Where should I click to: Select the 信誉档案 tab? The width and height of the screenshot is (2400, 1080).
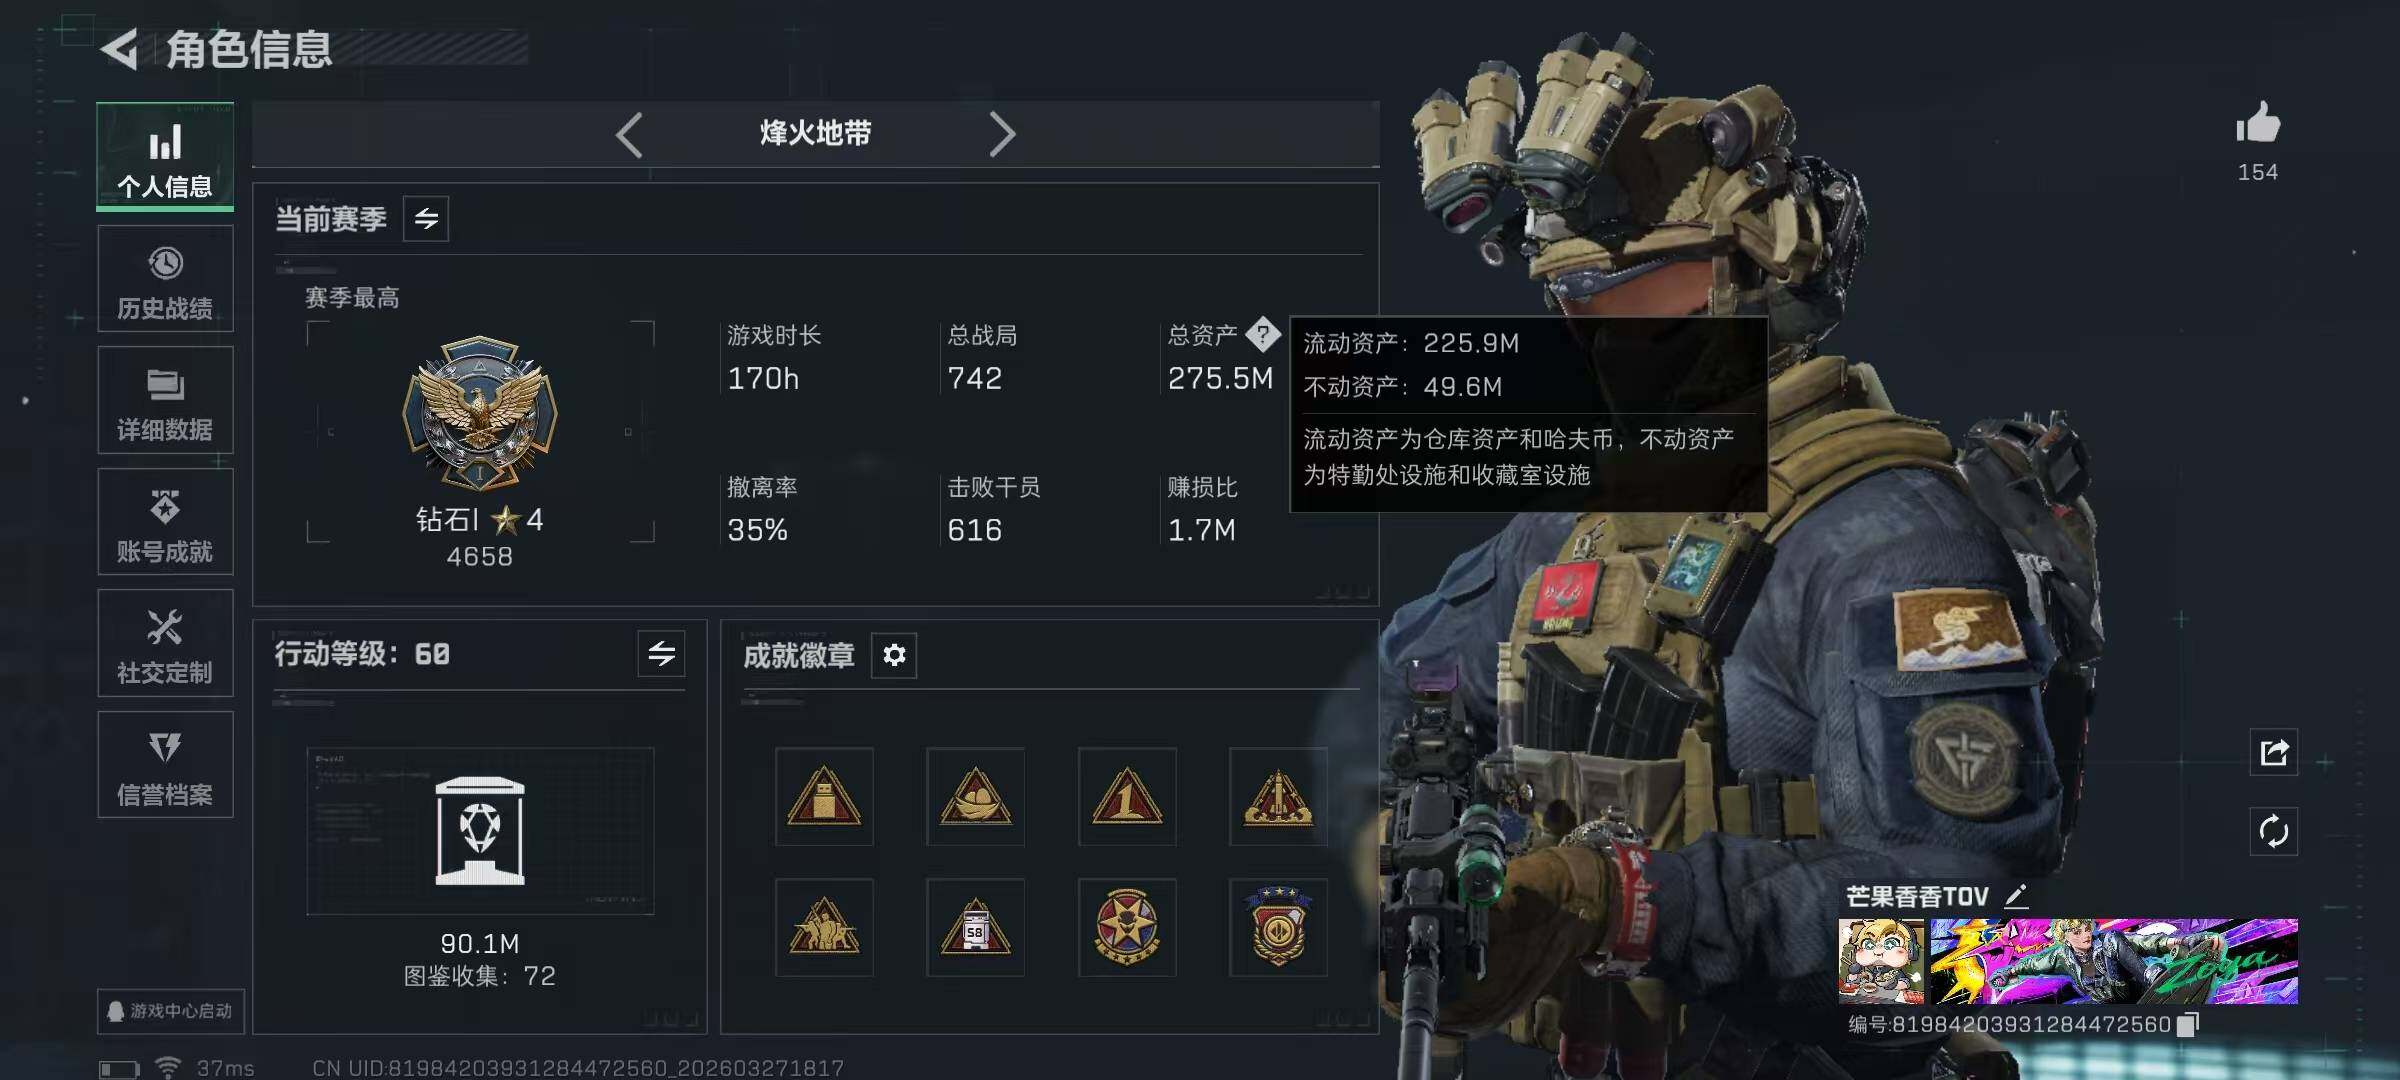tap(165, 765)
